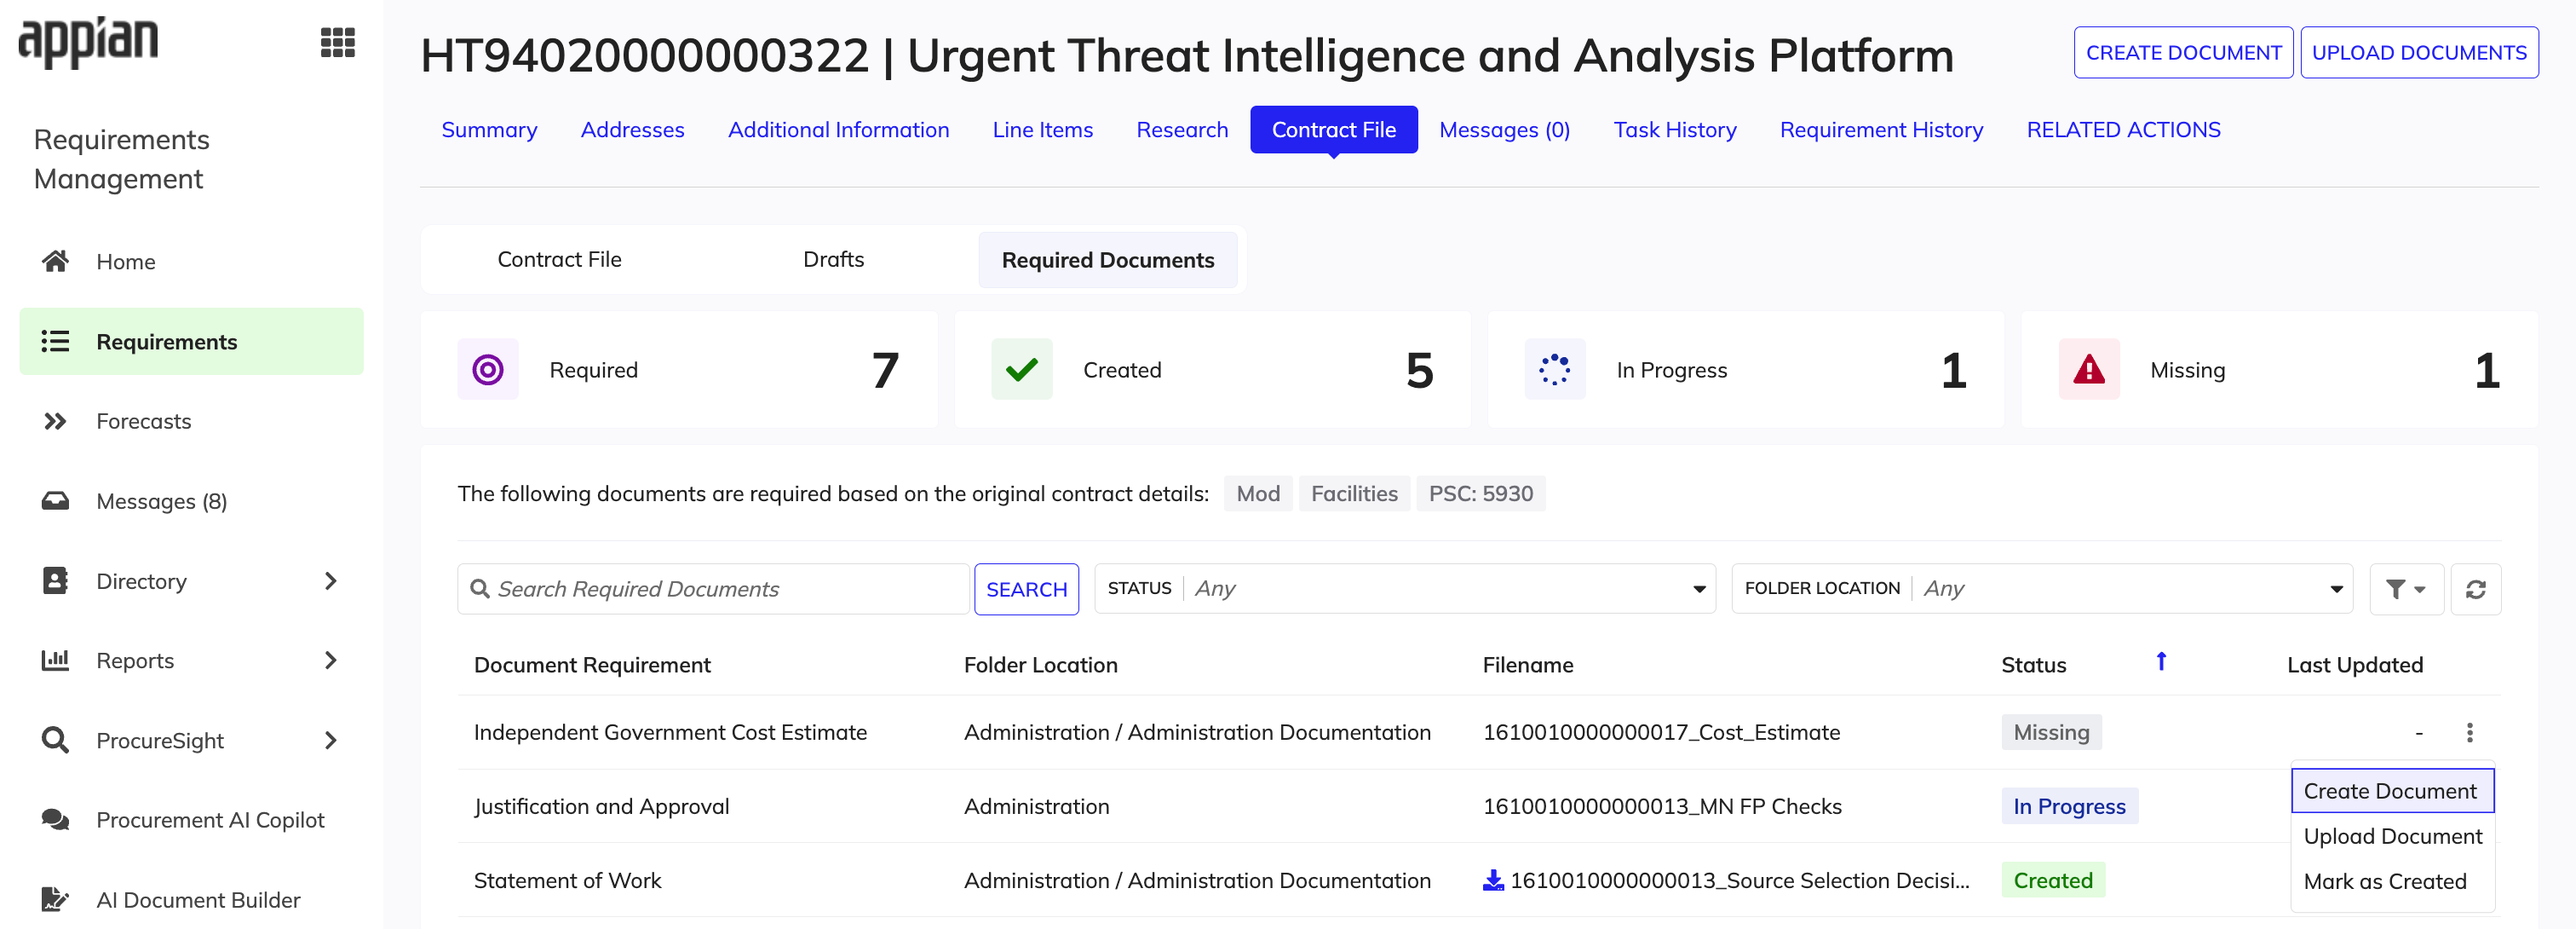Viewport: 2576px width, 929px height.
Task: Click the Directory contact-book icon
Action: 55,581
